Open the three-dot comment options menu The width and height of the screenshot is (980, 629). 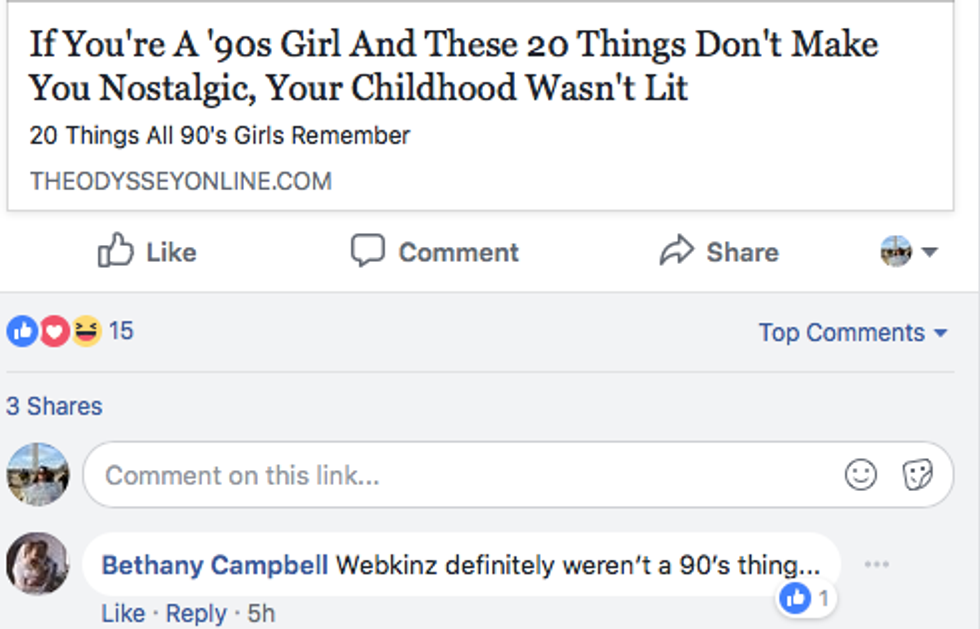pyautogui.click(x=876, y=565)
